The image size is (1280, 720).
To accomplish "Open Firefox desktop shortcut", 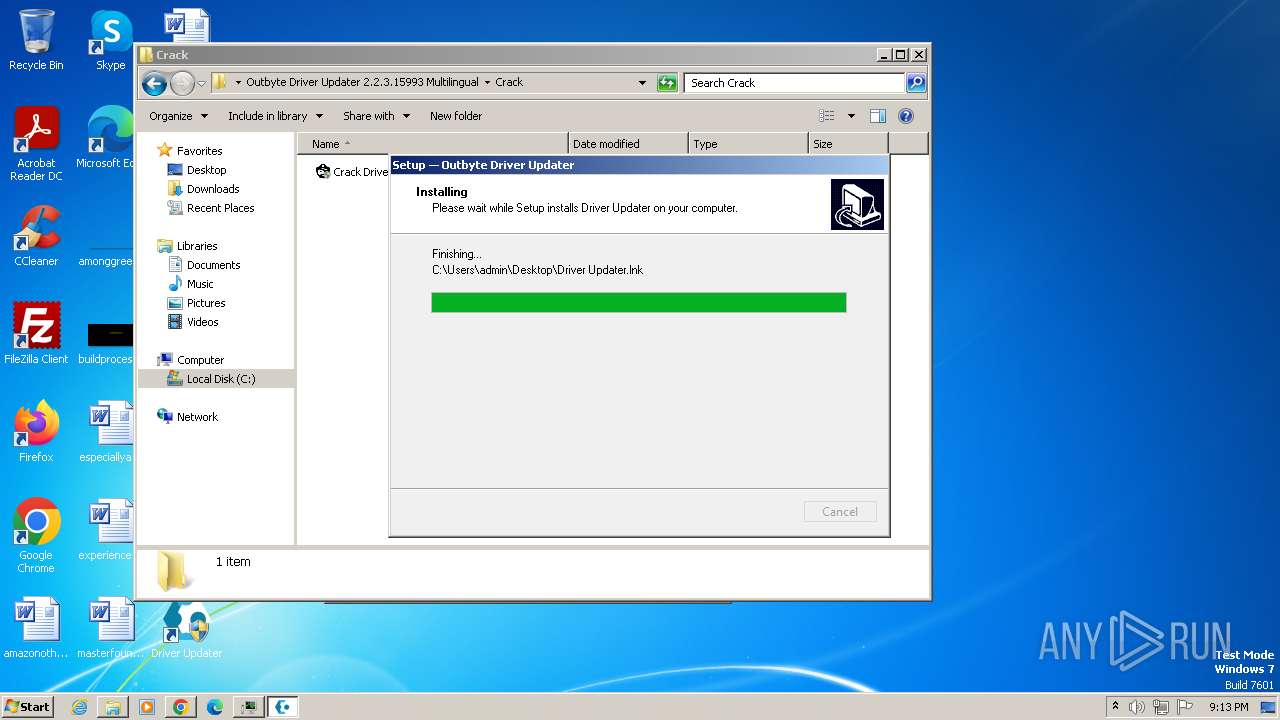I will pyautogui.click(x=36, y=431).
